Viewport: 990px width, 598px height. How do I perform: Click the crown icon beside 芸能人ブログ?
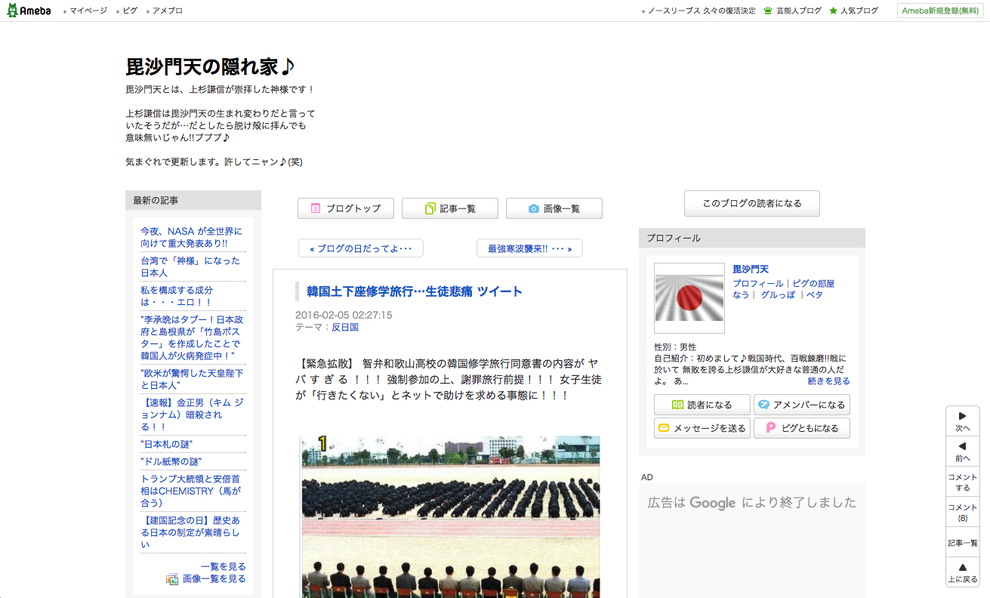point(768,11)
